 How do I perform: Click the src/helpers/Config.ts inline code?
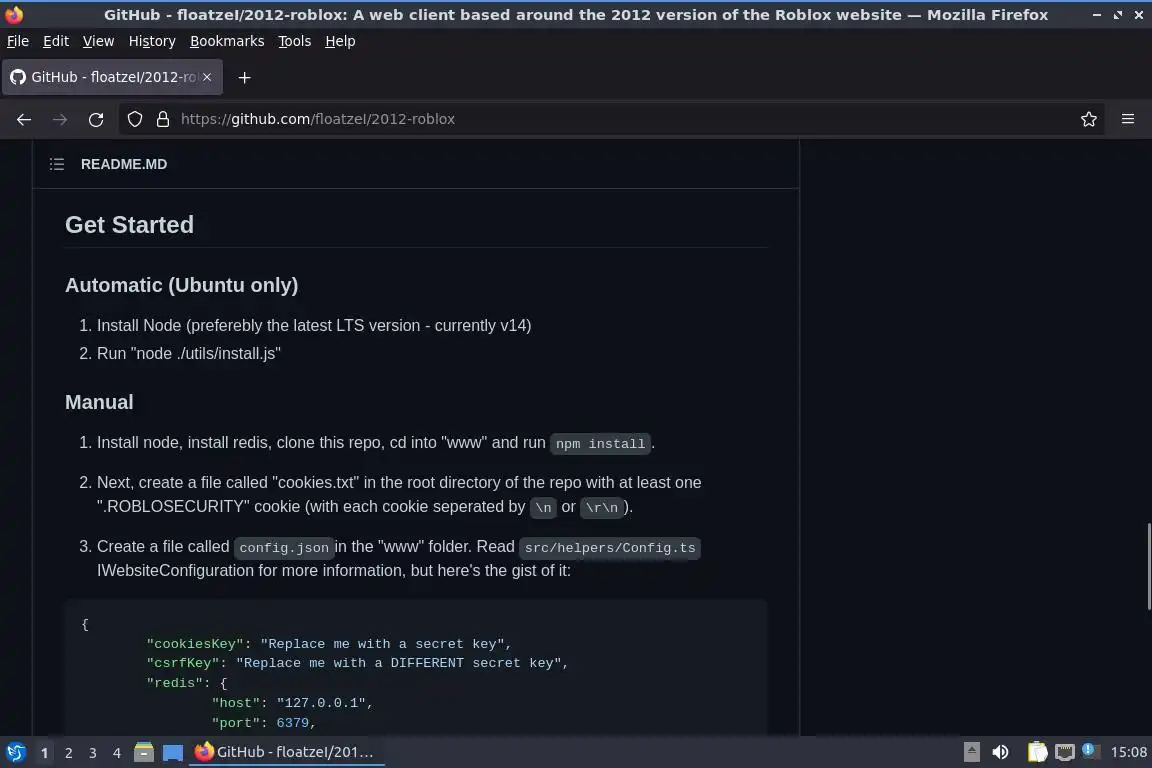610,548
